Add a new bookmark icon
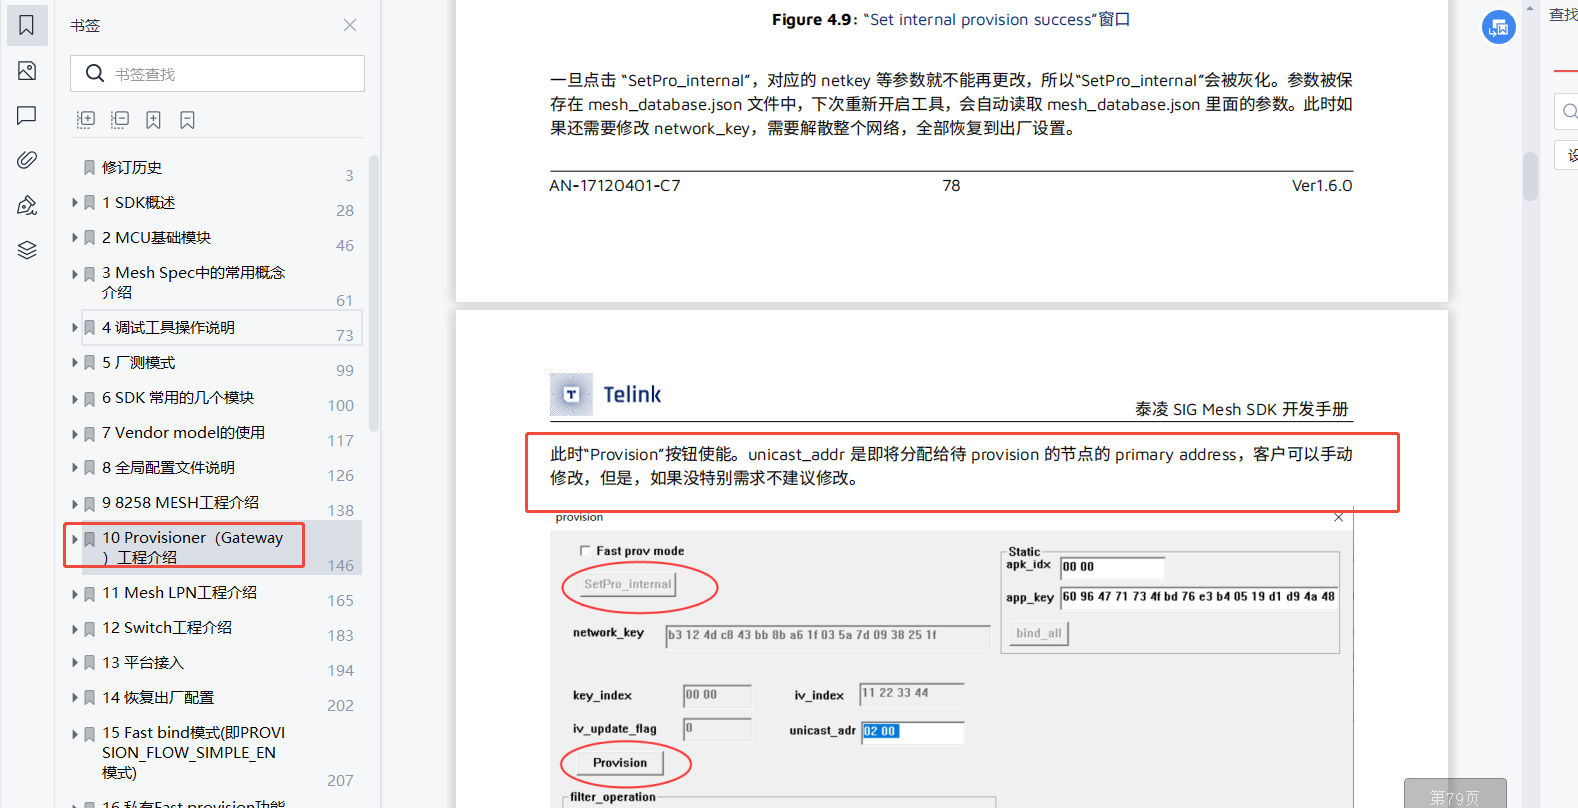The height and width of the screenshot is (808, 1578). 153,120
